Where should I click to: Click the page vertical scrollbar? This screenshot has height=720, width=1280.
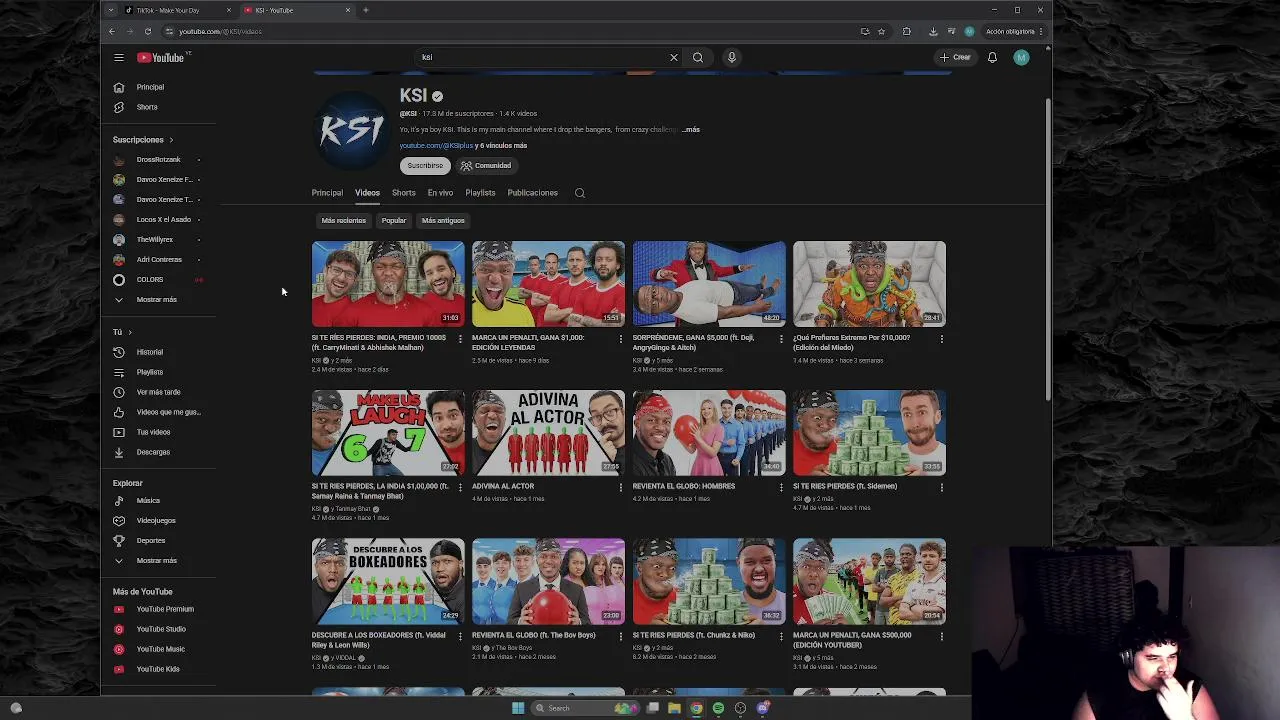point(1047,250)
